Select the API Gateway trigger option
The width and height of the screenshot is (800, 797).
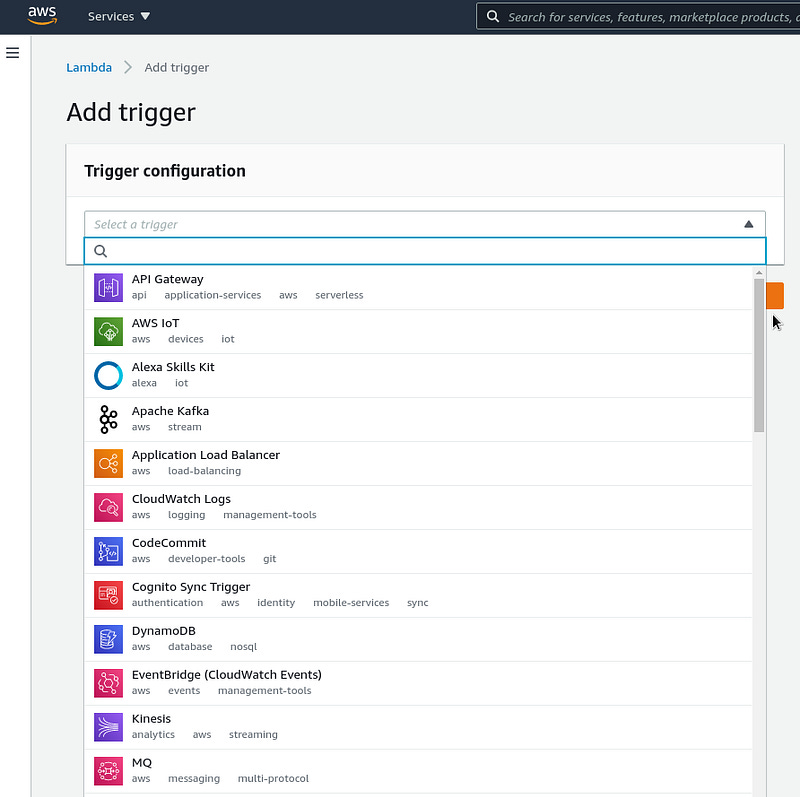pos(418,287)
